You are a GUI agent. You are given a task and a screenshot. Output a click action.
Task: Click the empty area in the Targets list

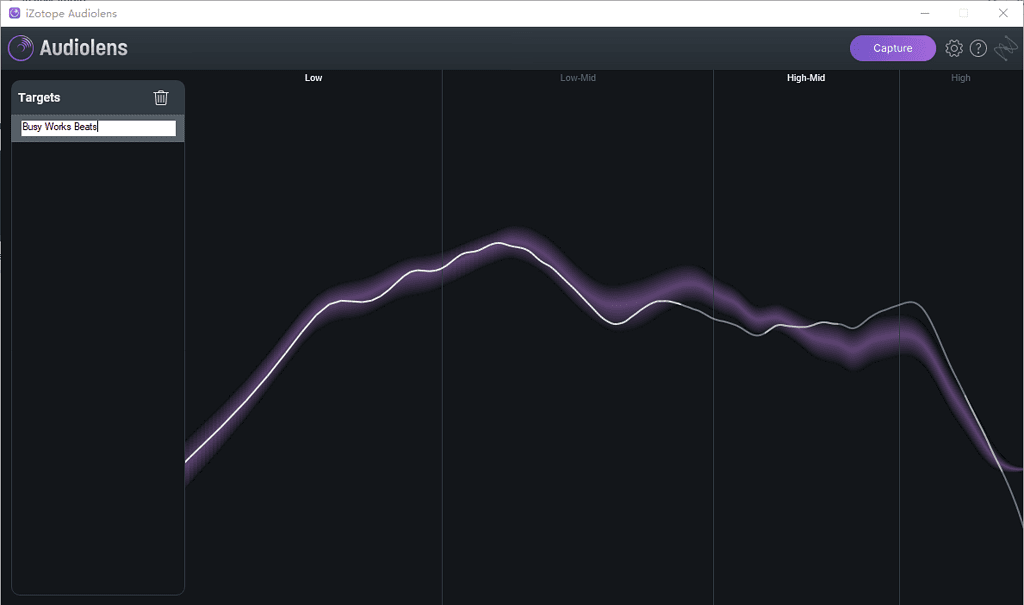(98, 360)
